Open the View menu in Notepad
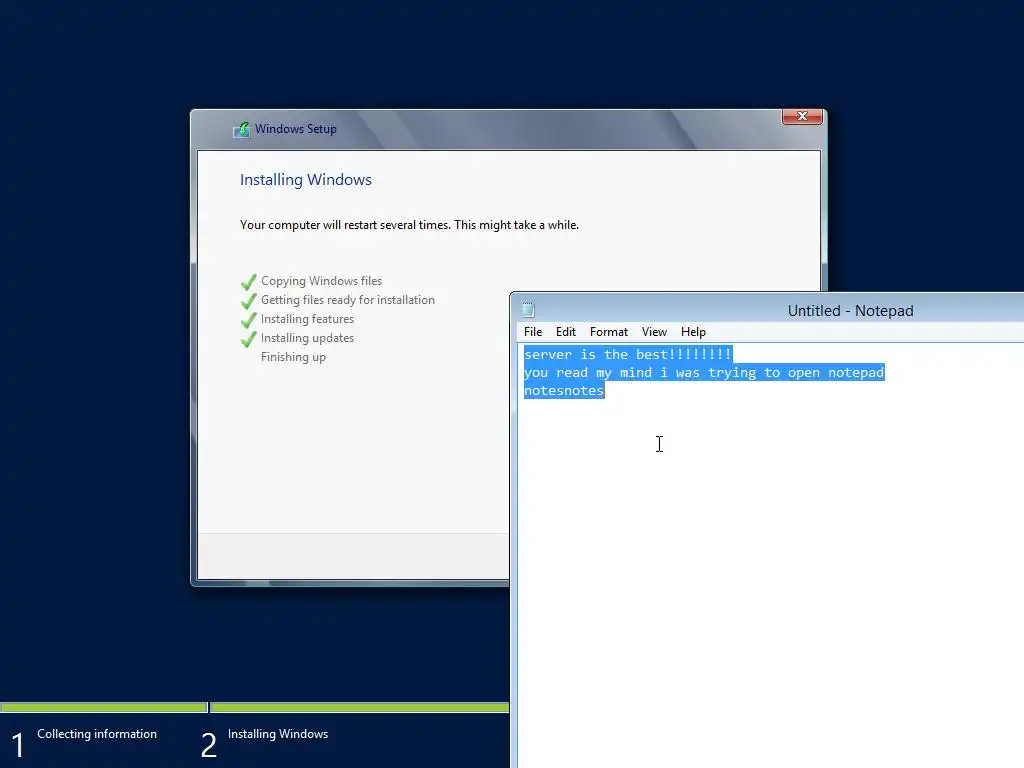 (x=654, y=332)
